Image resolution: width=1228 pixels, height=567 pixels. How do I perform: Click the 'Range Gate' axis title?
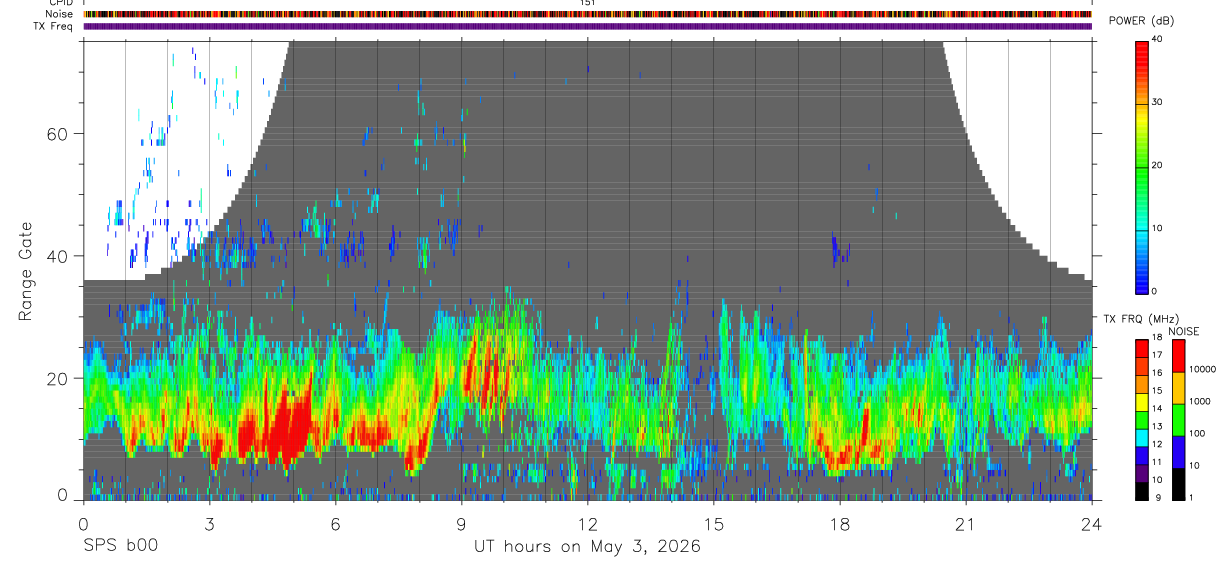point(26,271)
